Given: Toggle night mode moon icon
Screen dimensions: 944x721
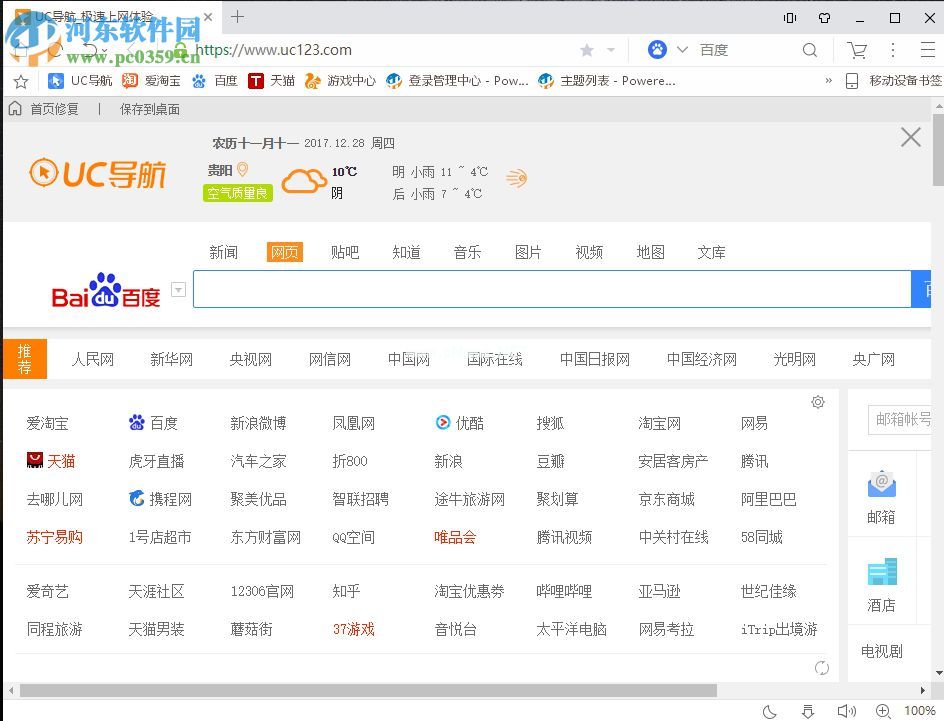Looking at the screenshot, I should (769, 711).
